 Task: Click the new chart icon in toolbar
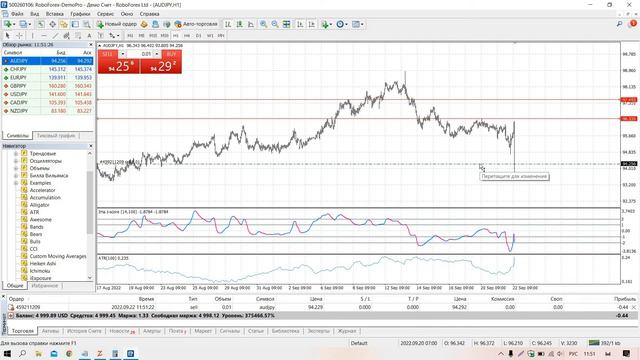click(8, 24)
